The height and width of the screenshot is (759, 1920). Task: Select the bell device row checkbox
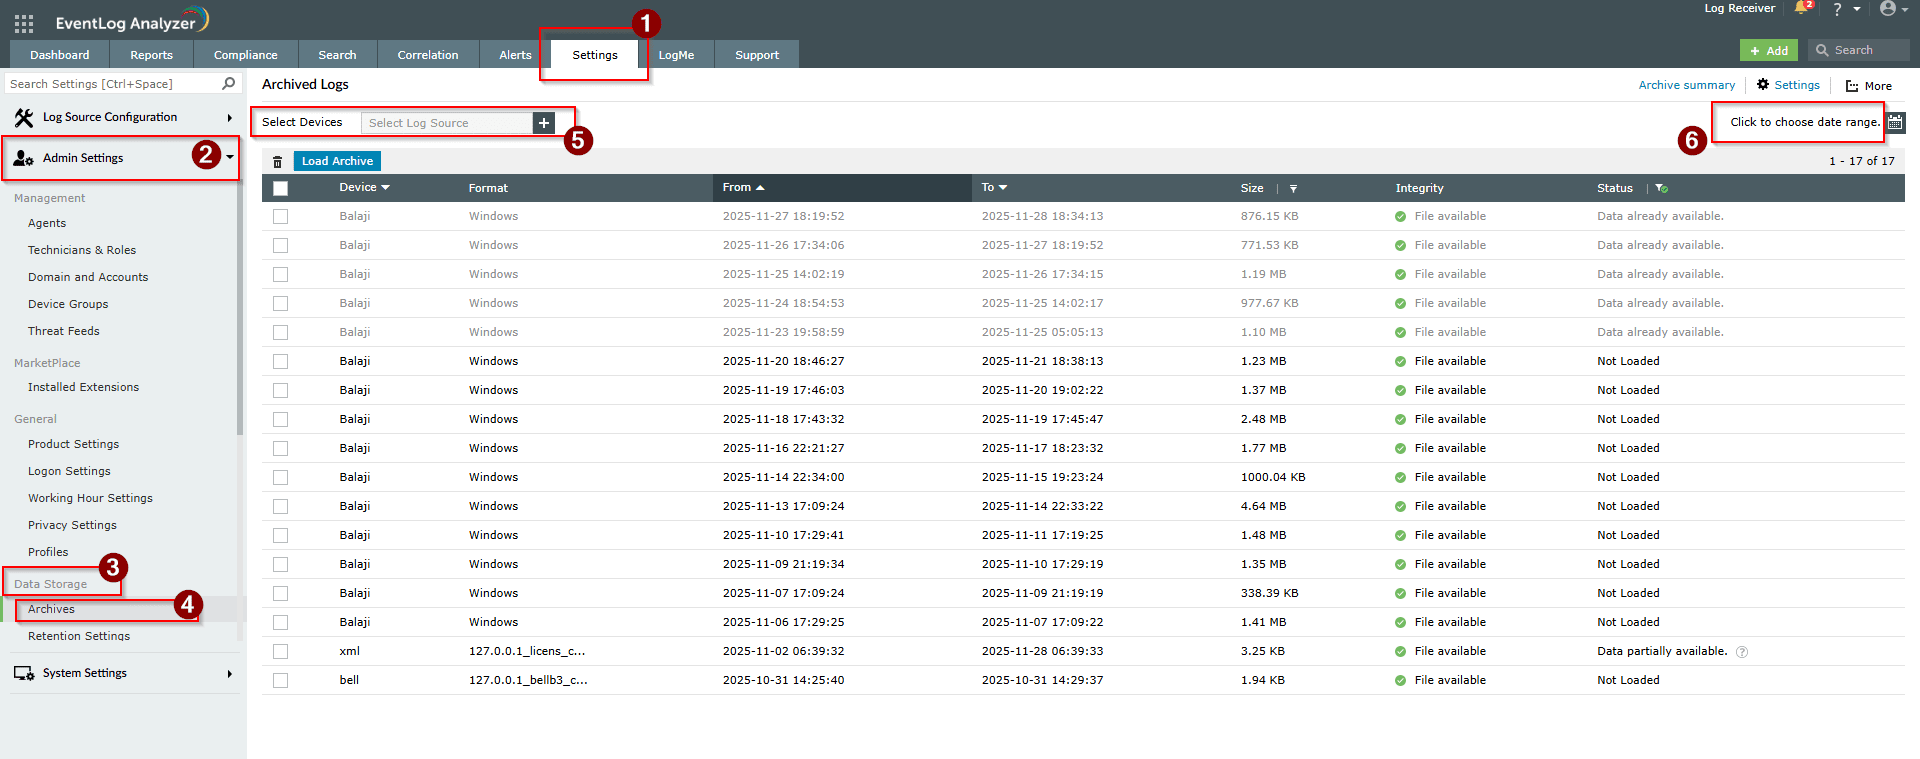[x=280, y=681]
